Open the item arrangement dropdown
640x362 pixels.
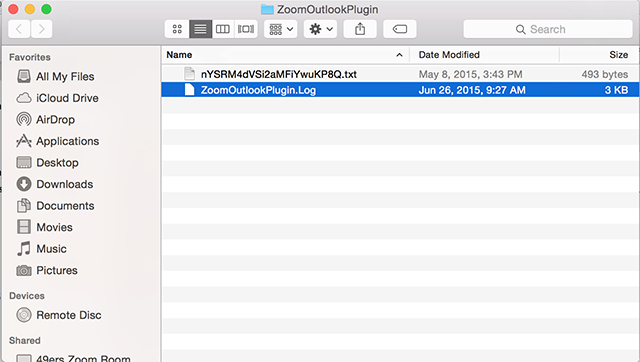point(280,29)
